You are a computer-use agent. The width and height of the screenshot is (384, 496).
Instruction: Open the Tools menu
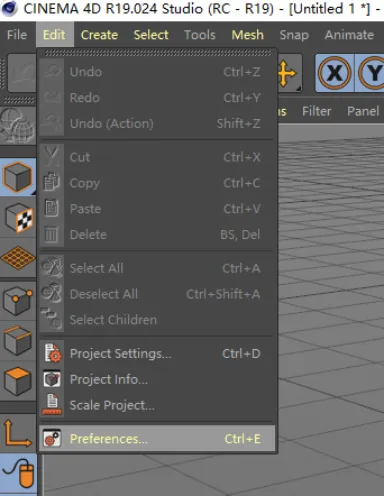click(x=200, y=35)
